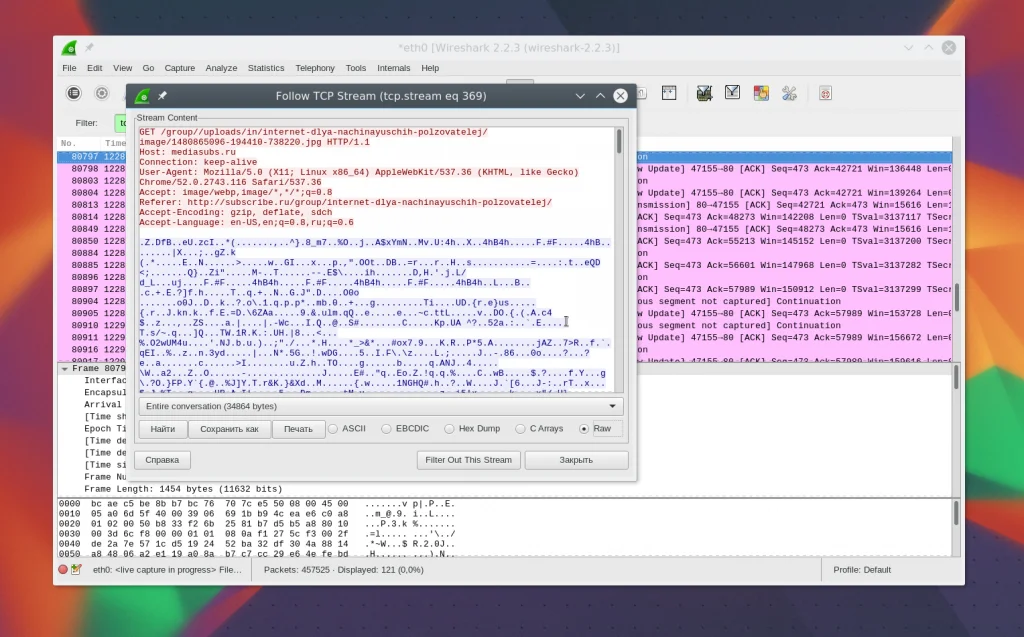The image size is (1024, 637).
Task: Open the capture options toolbar icon
Action: click(x=102, y=93)
